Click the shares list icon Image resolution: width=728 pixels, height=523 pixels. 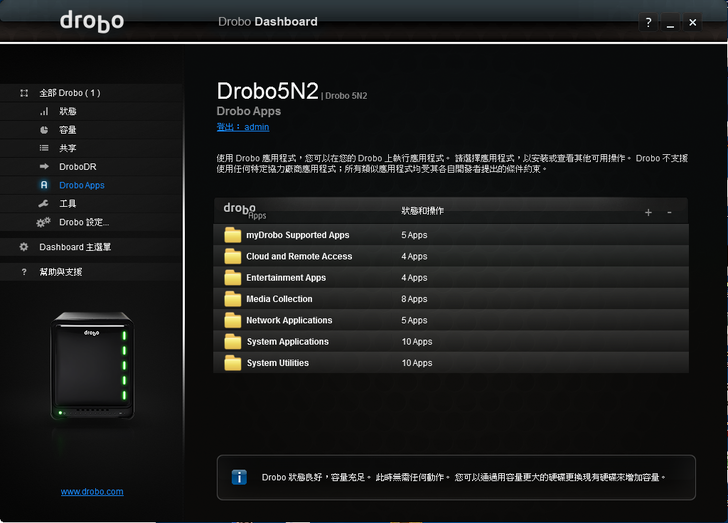click(x=44, y=148)
